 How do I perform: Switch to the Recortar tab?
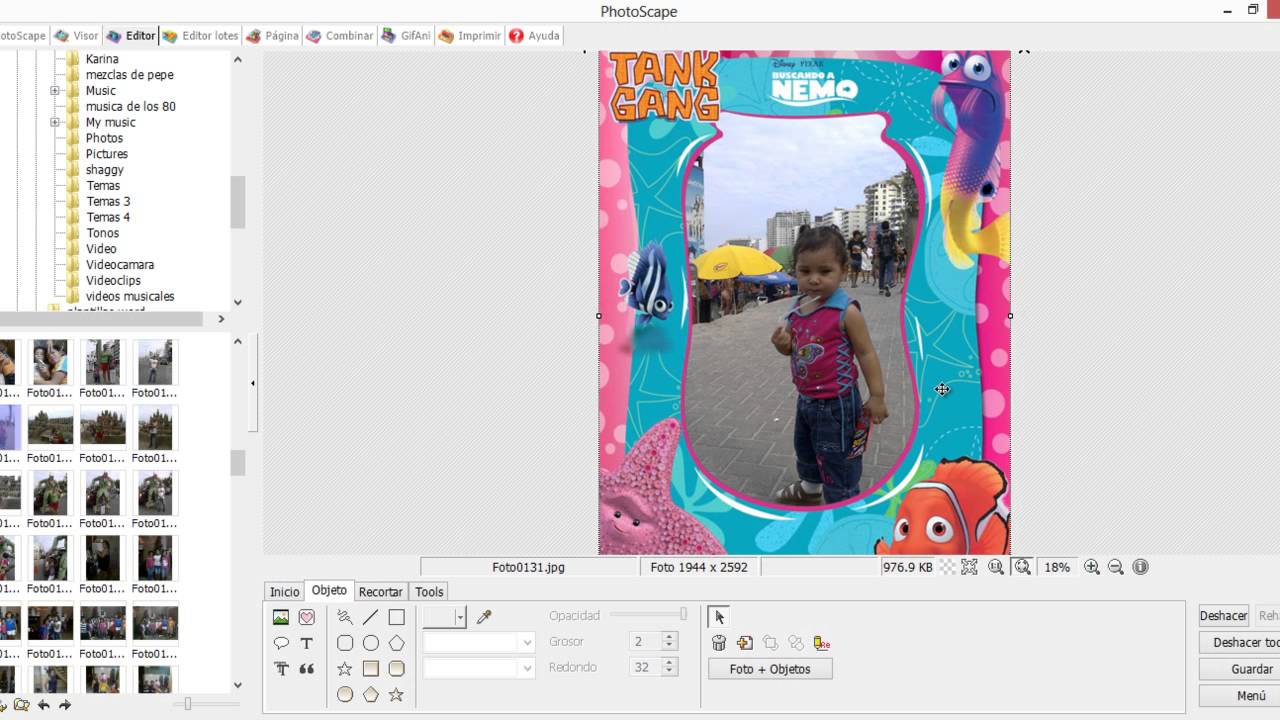click(380, 592)
